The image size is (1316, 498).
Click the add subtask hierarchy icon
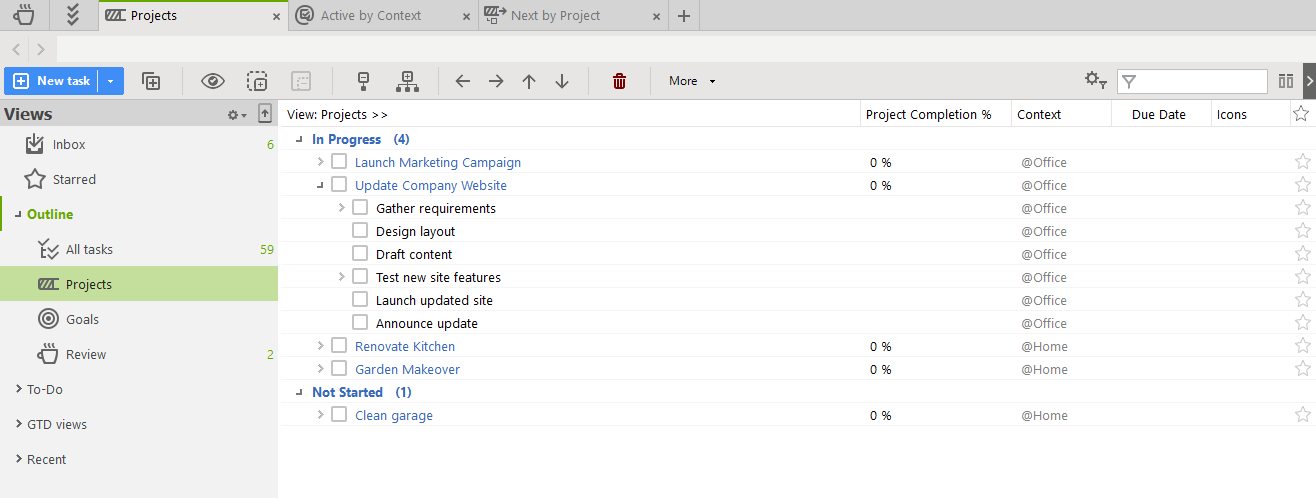[x=407, y=81]
